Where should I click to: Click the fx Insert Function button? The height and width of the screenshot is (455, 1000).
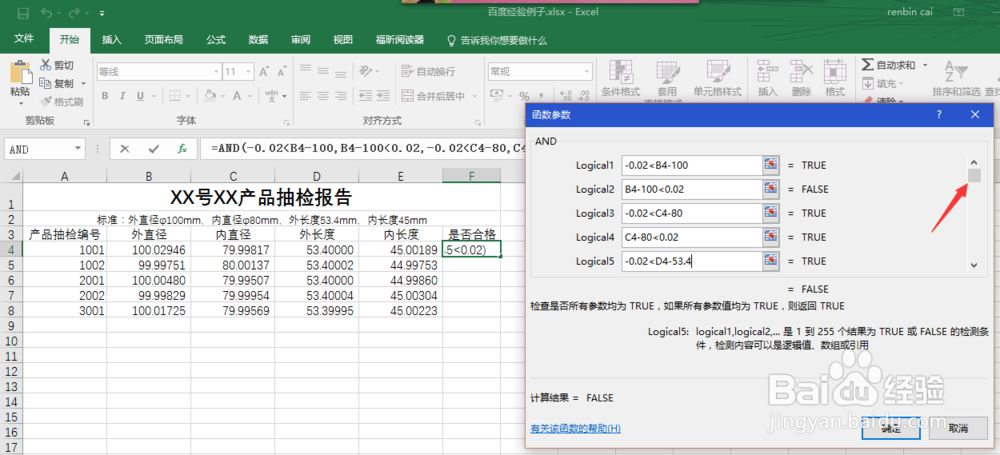182,149
